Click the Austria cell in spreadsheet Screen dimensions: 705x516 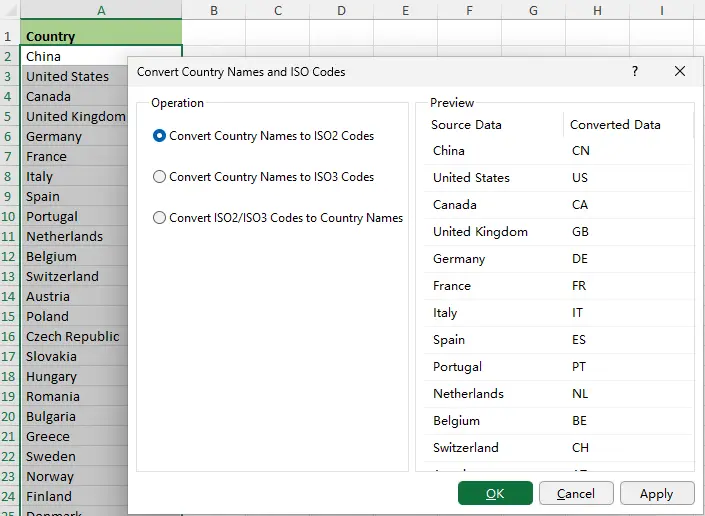click(x=74, y=296)
